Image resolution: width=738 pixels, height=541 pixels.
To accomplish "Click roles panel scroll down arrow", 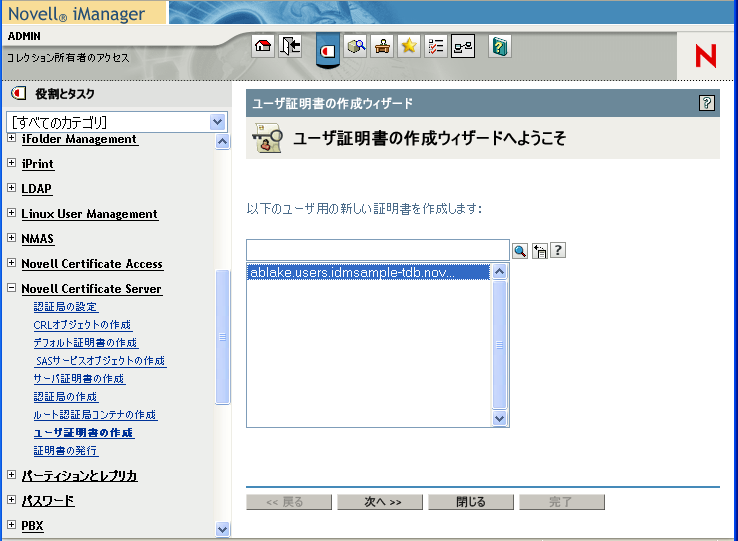I will click(x=223, y=529).
